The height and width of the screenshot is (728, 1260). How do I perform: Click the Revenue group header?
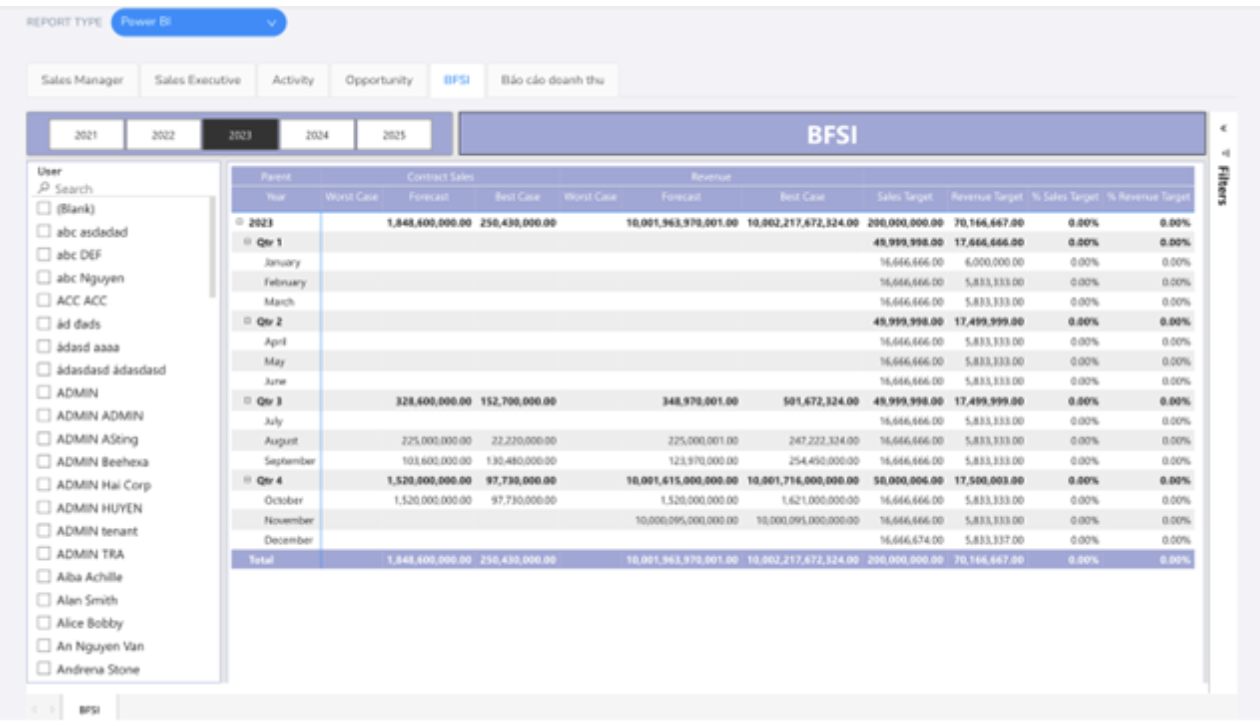point(712,176)
